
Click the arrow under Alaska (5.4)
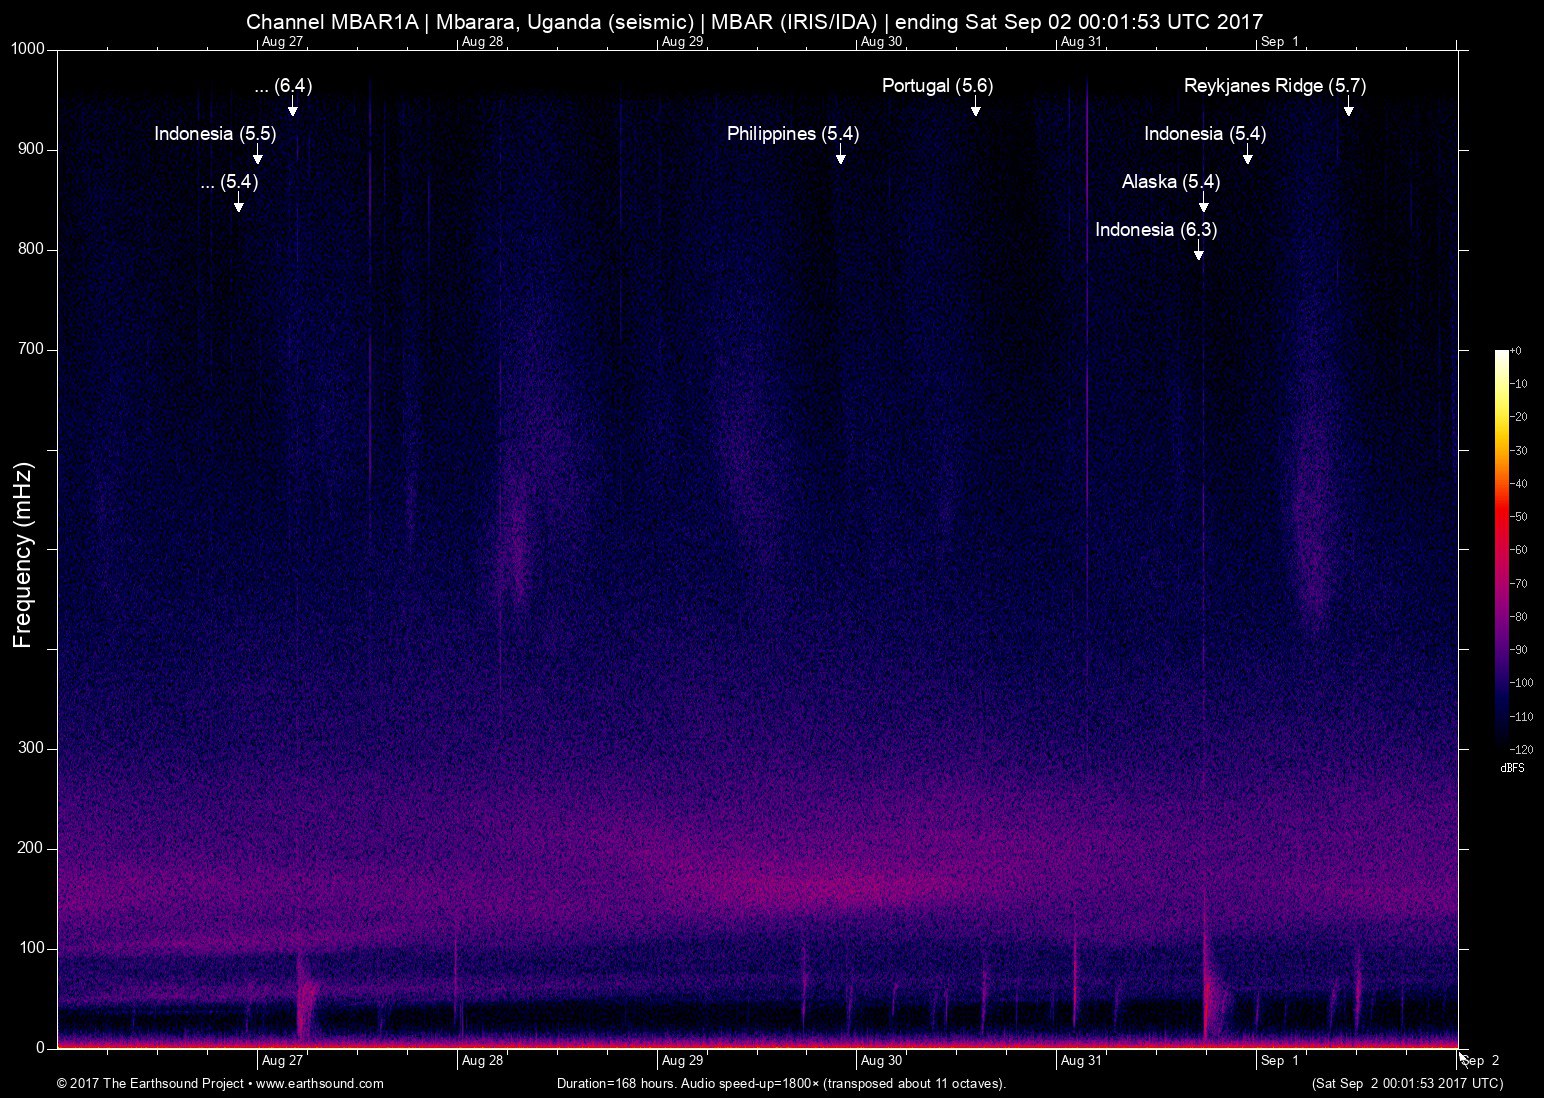tap(1203, 204)
